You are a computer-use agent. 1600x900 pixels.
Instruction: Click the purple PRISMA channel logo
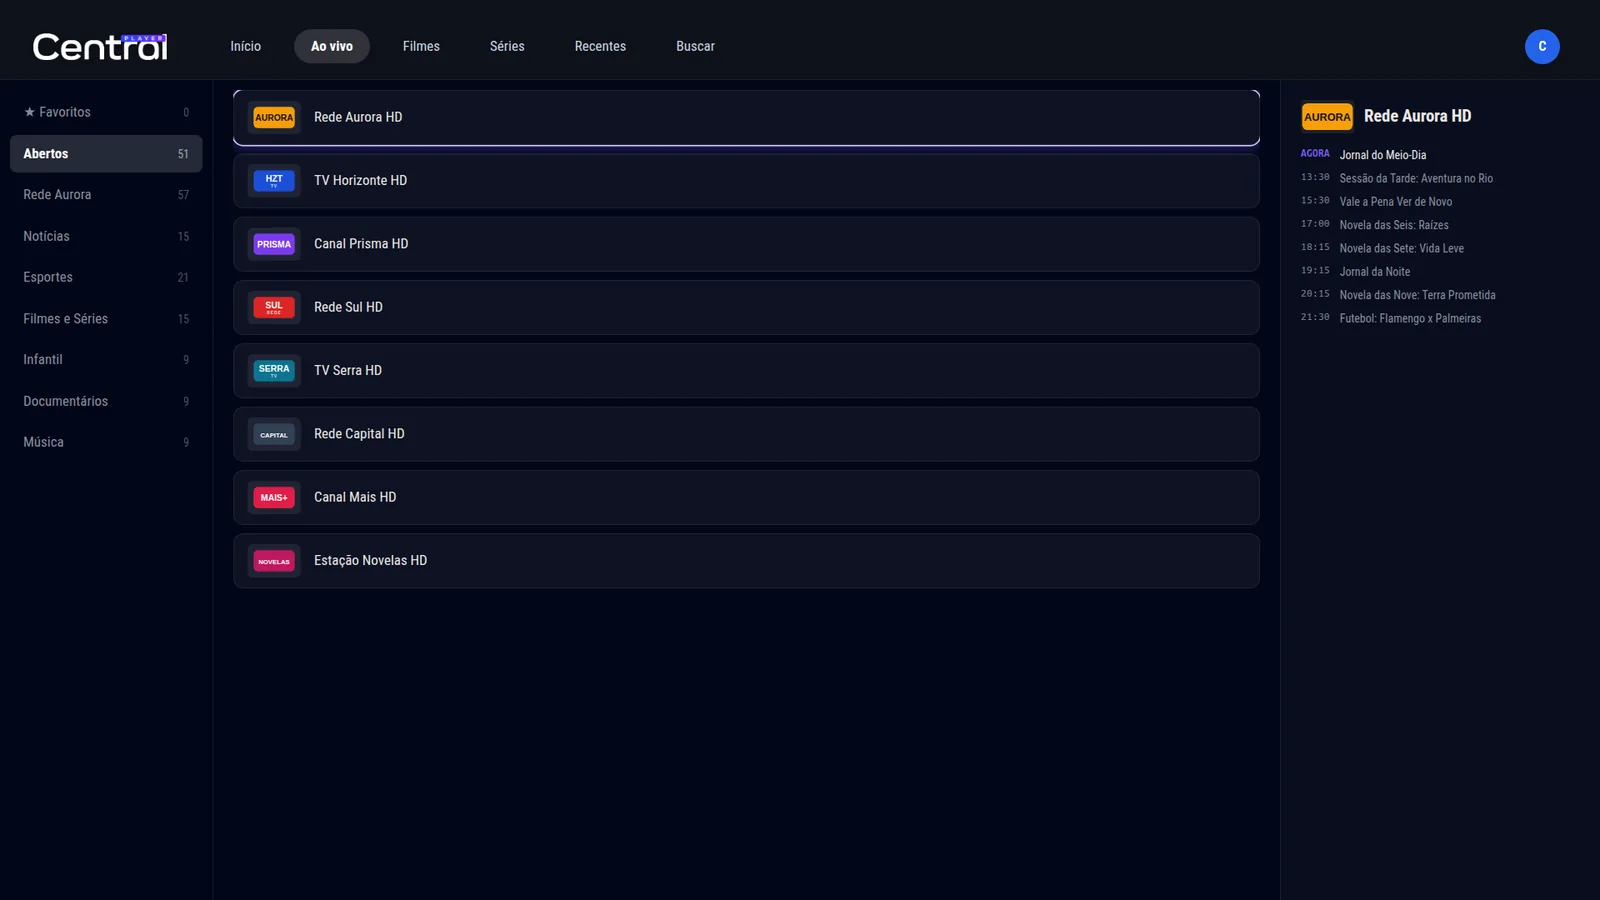[x=274, y=244]
